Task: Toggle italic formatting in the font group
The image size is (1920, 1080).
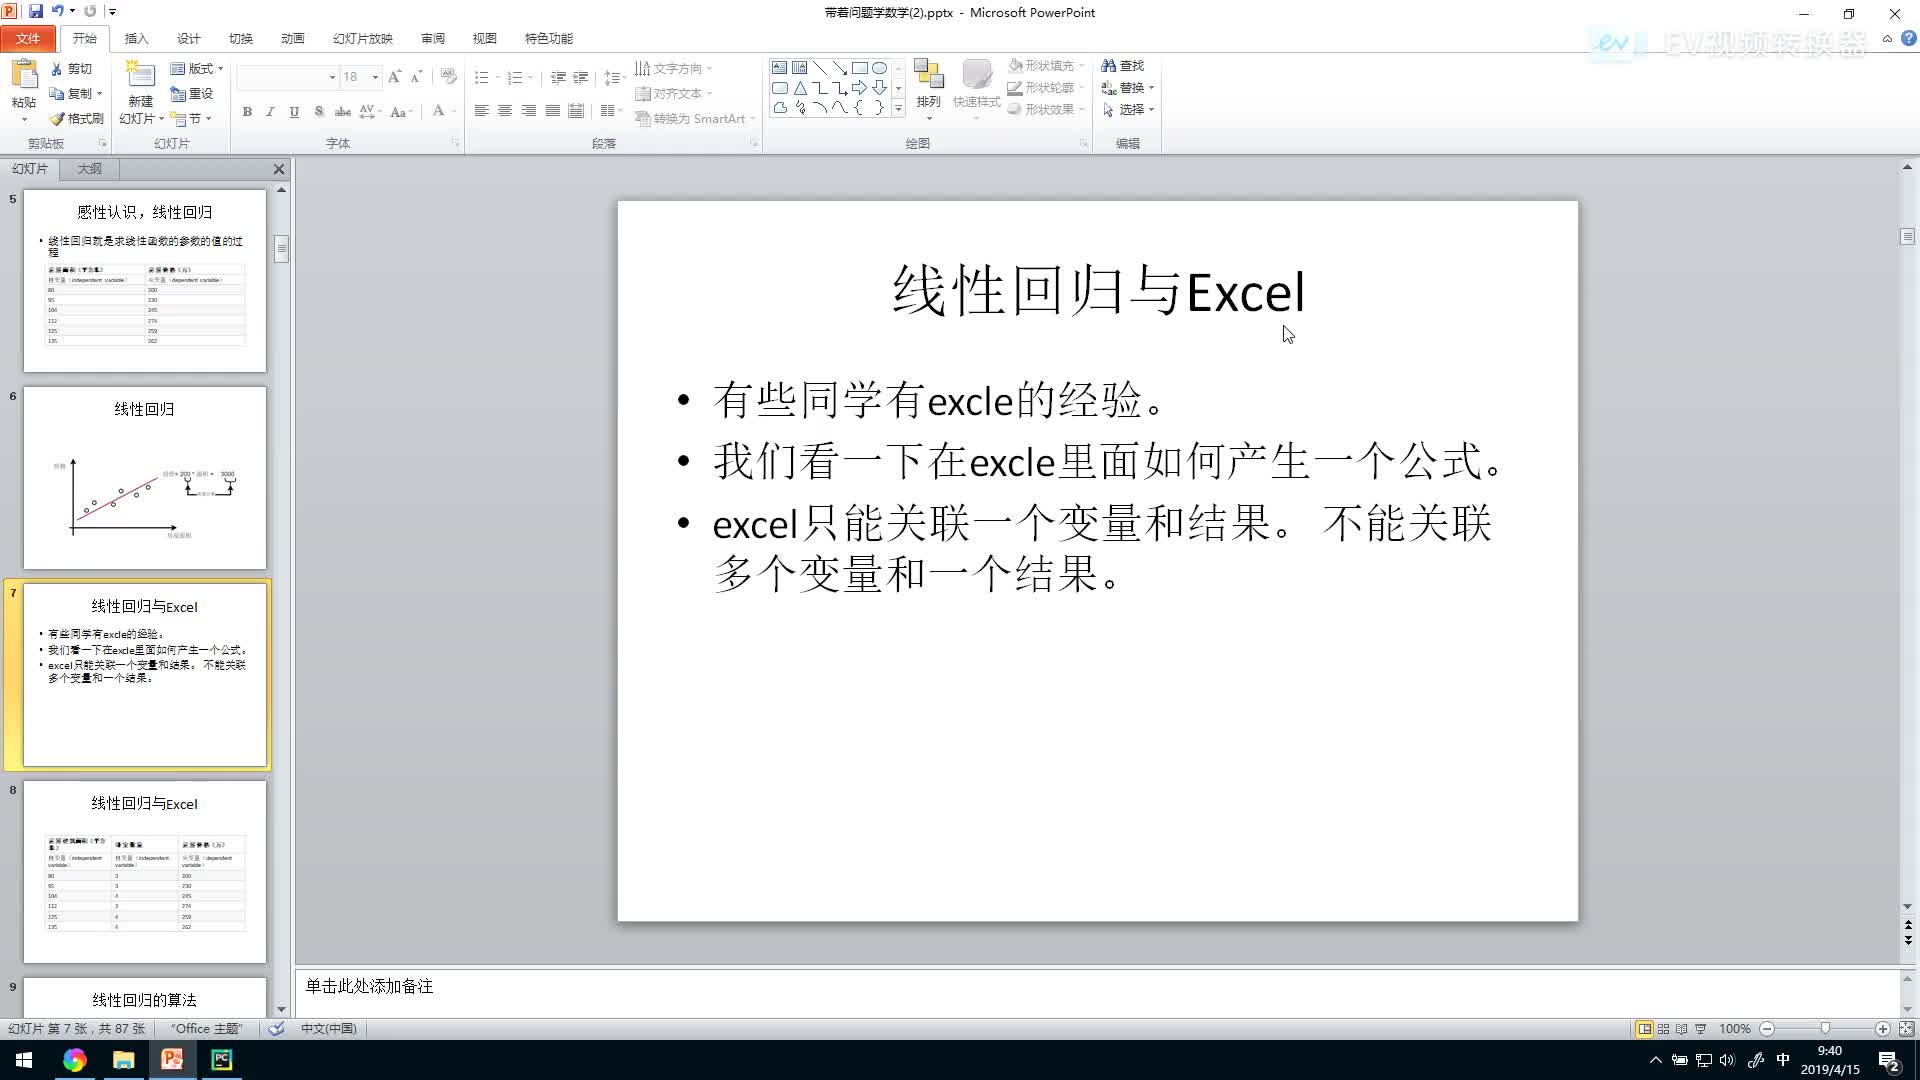Action: (x=270, y=112)
